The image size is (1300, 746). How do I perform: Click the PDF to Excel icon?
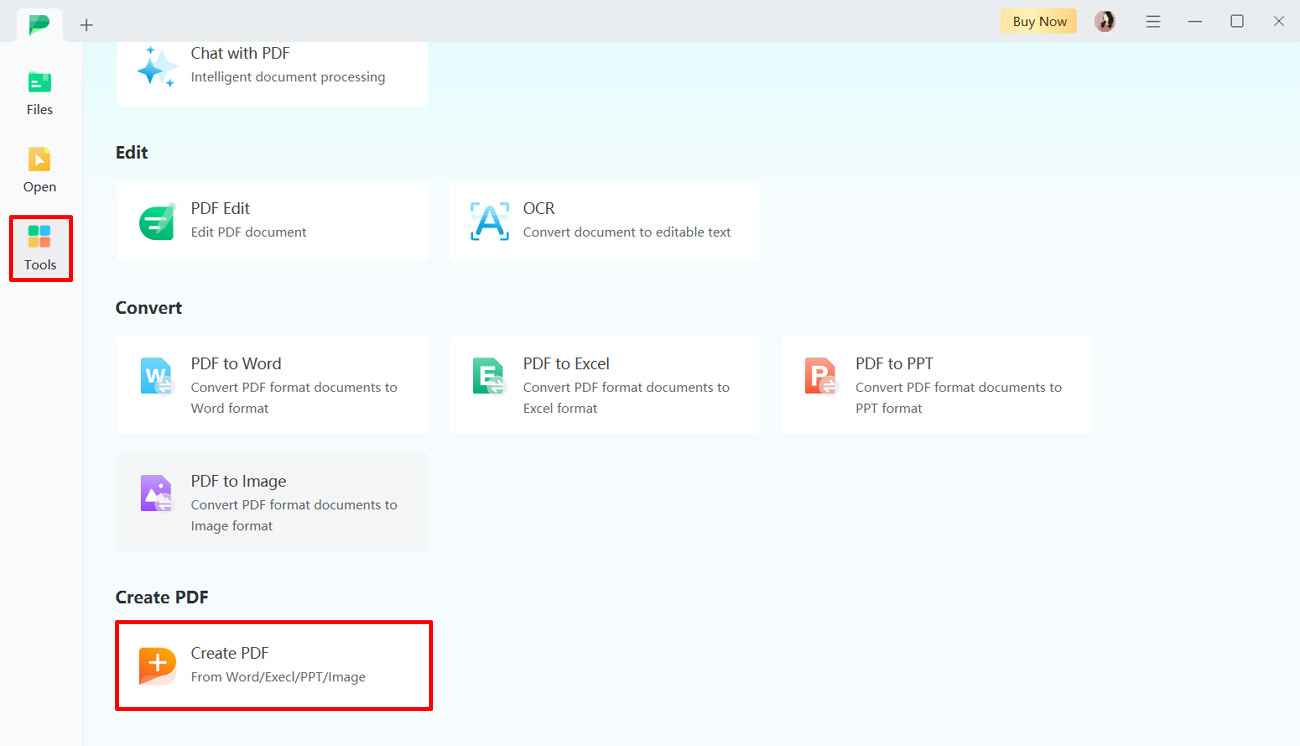pyautogui.click(x=489, y=376)
